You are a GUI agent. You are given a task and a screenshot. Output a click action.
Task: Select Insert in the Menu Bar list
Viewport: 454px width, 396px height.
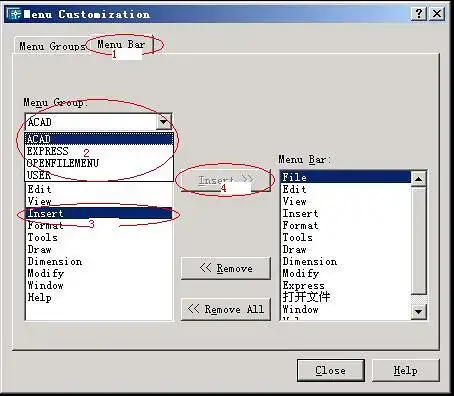coord(346,213)
